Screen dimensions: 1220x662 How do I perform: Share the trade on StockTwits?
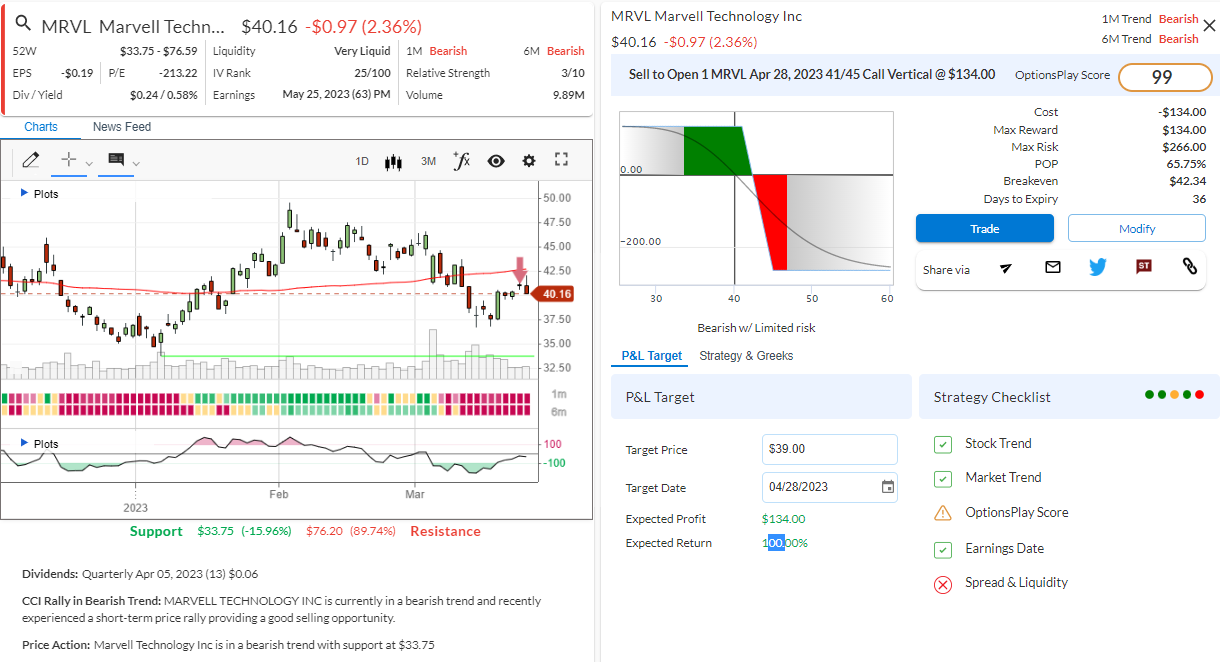pyautogui.click(x=1144, y=267)
